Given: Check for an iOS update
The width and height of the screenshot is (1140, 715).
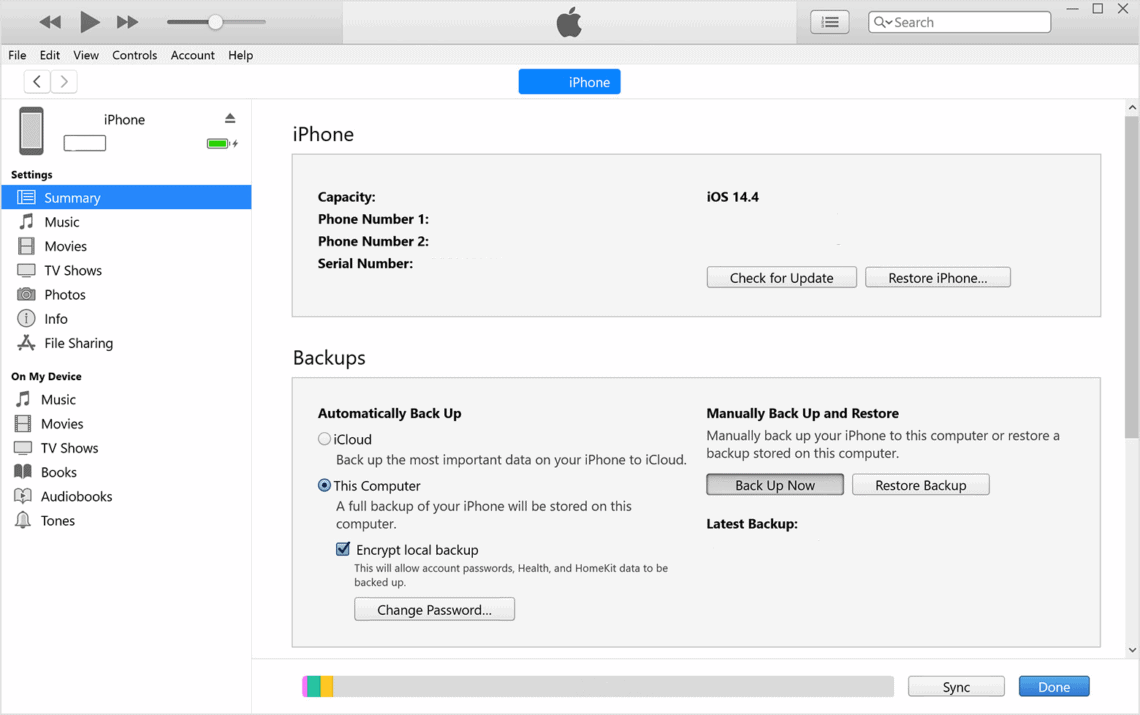Looking at the screenshot, I should (x=781, y=277).
